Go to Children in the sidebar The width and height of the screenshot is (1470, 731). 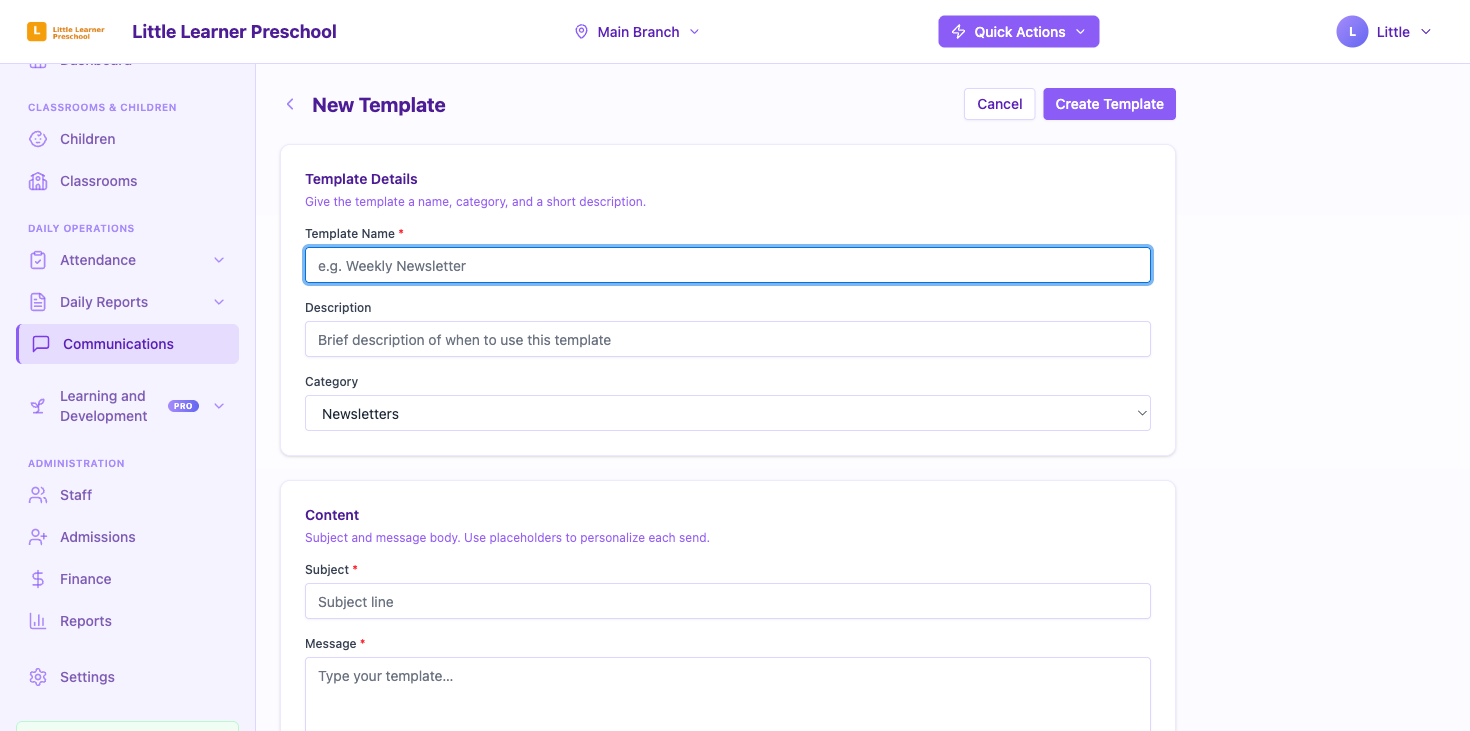[127, 139]
